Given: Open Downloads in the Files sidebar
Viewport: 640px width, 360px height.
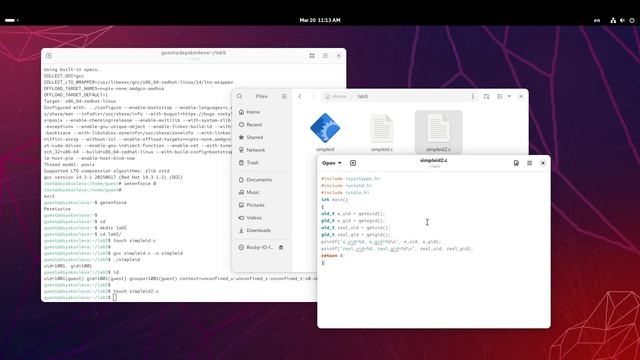Looking at the screenshot, I should click(x=262, y=230).
